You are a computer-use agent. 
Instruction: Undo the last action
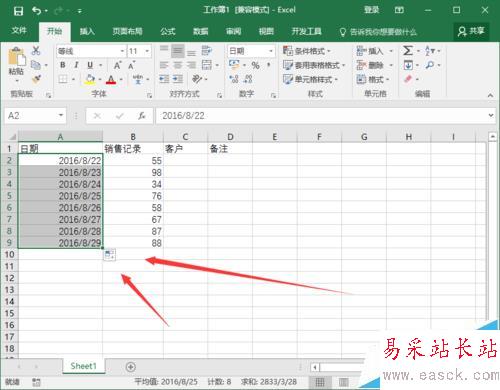click(x=37, y=11)
